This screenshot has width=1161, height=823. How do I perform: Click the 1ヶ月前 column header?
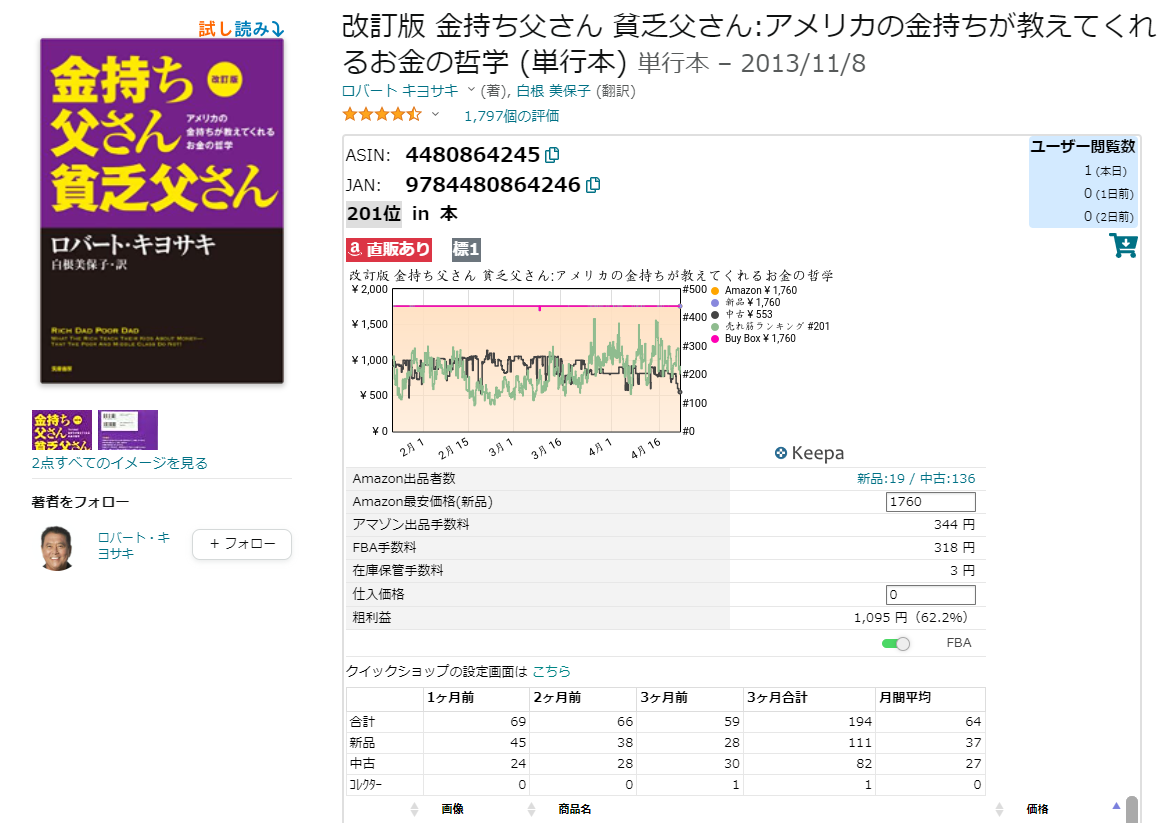point(450,698)
